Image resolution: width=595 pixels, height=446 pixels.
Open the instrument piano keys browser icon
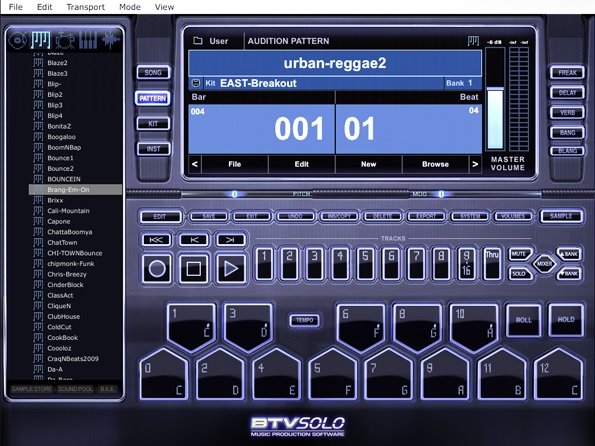click(x=88, y=40)
